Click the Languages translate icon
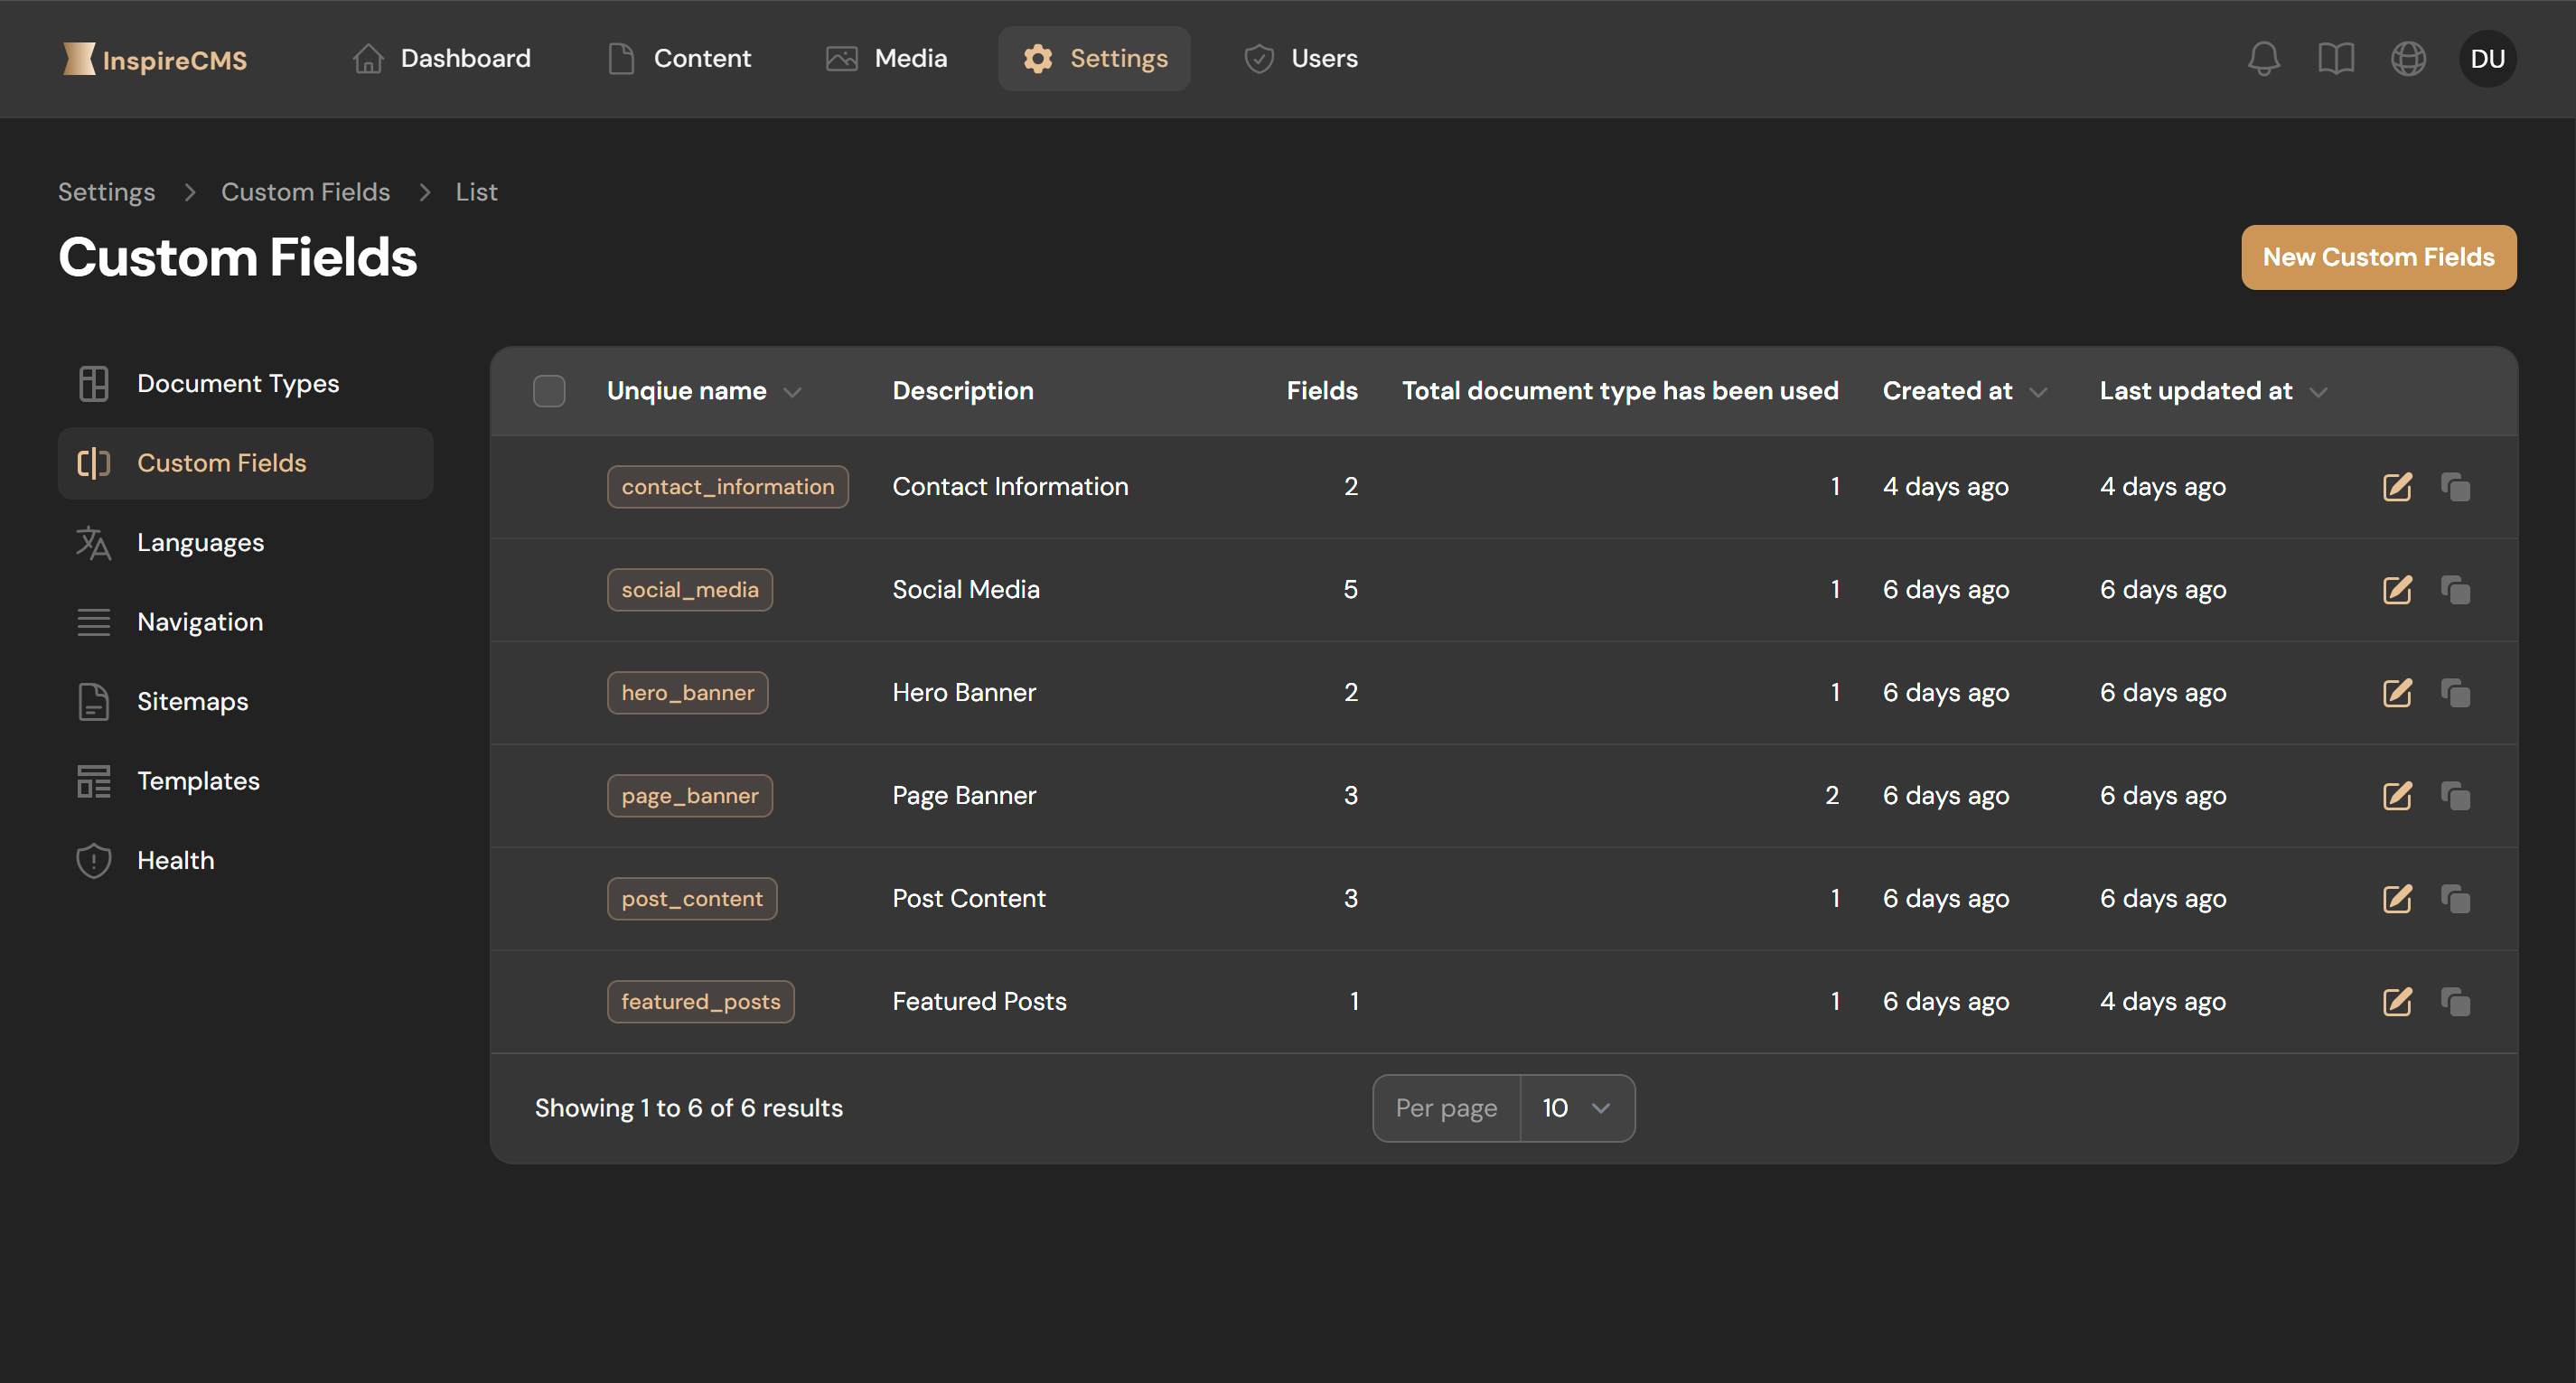The height and width of the screenshot is (1383, 2576). click(x=93, y=543)
